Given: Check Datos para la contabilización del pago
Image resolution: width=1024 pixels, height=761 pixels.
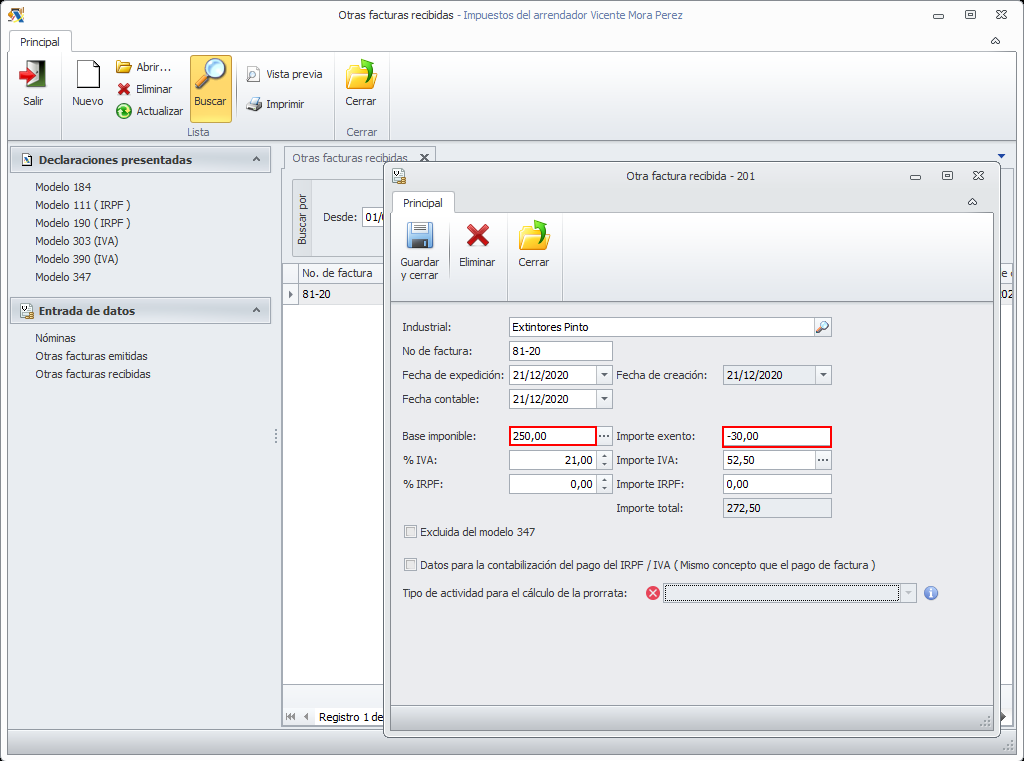Looking at the screenshot, I should 410,565.
